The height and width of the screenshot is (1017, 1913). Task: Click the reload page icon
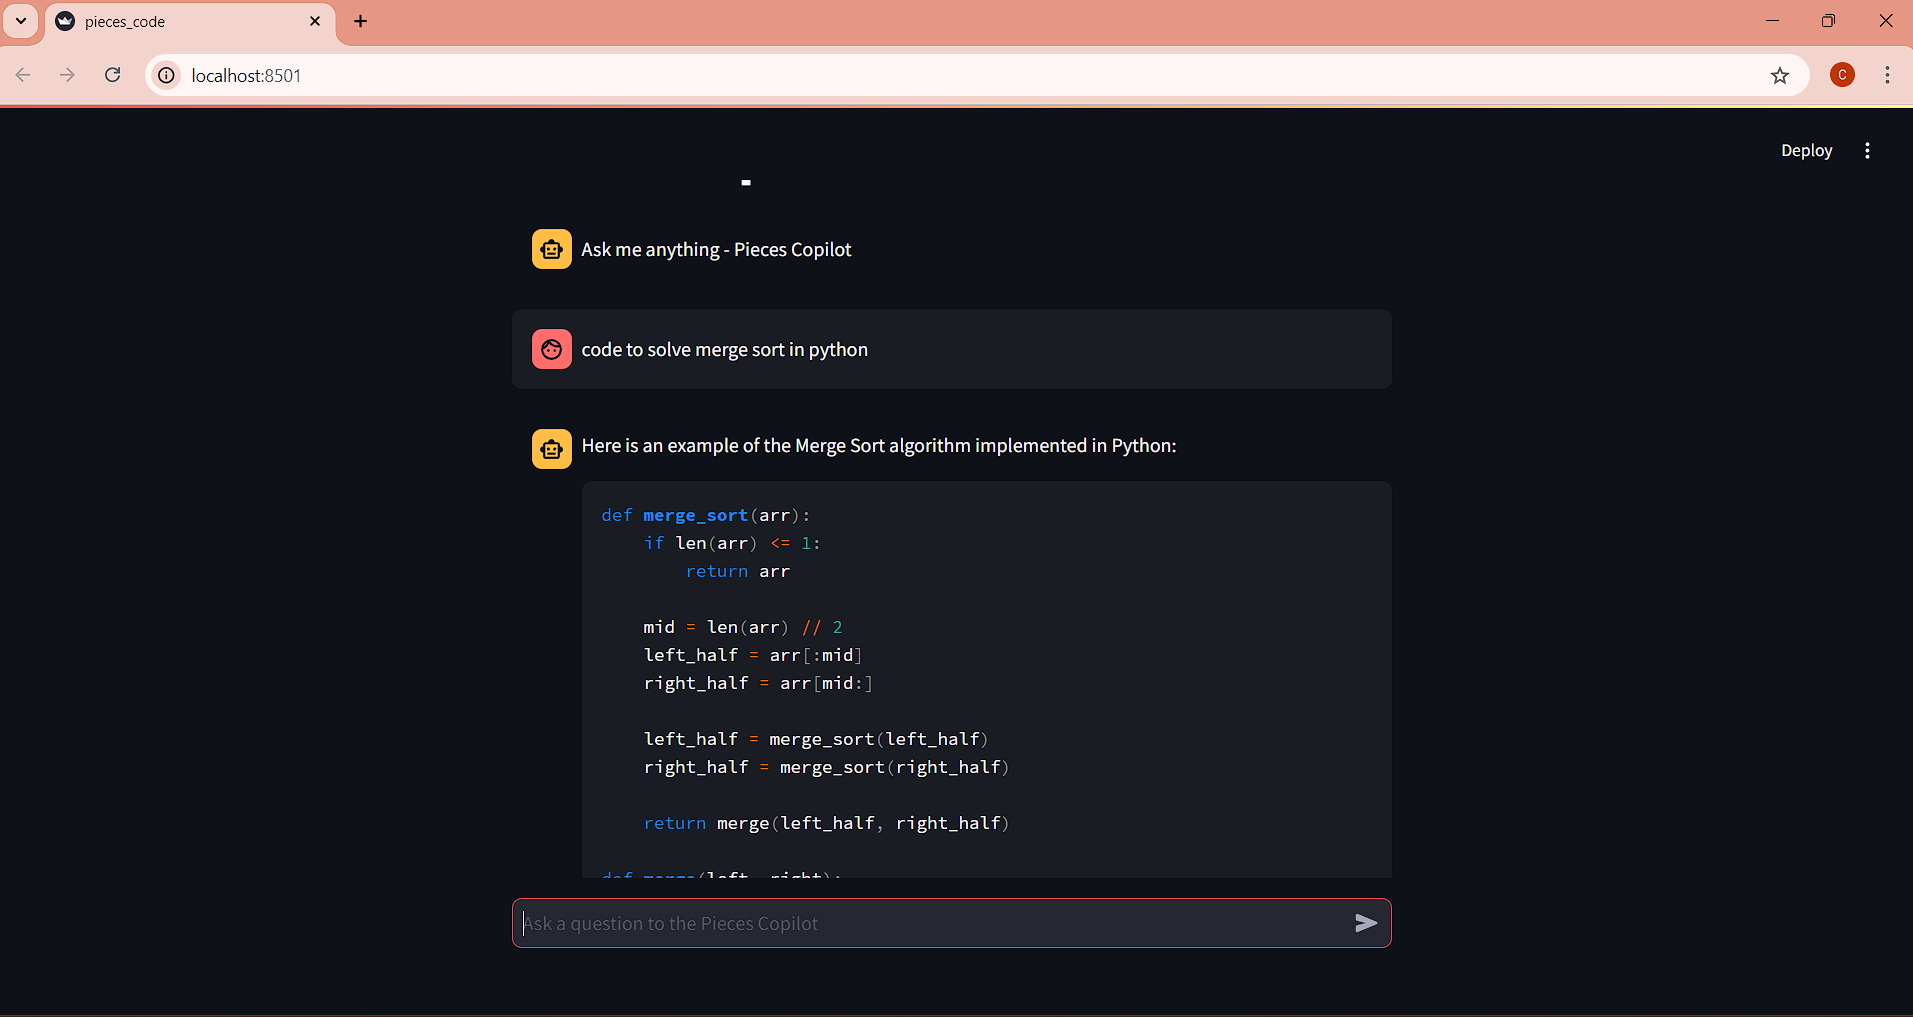tap(112, 75)
